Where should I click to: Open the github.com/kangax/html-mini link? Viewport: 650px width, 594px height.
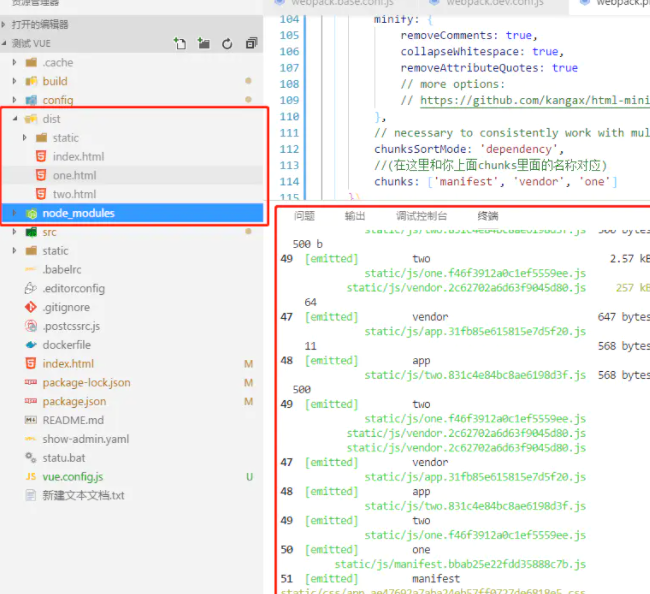click(535, 100)
